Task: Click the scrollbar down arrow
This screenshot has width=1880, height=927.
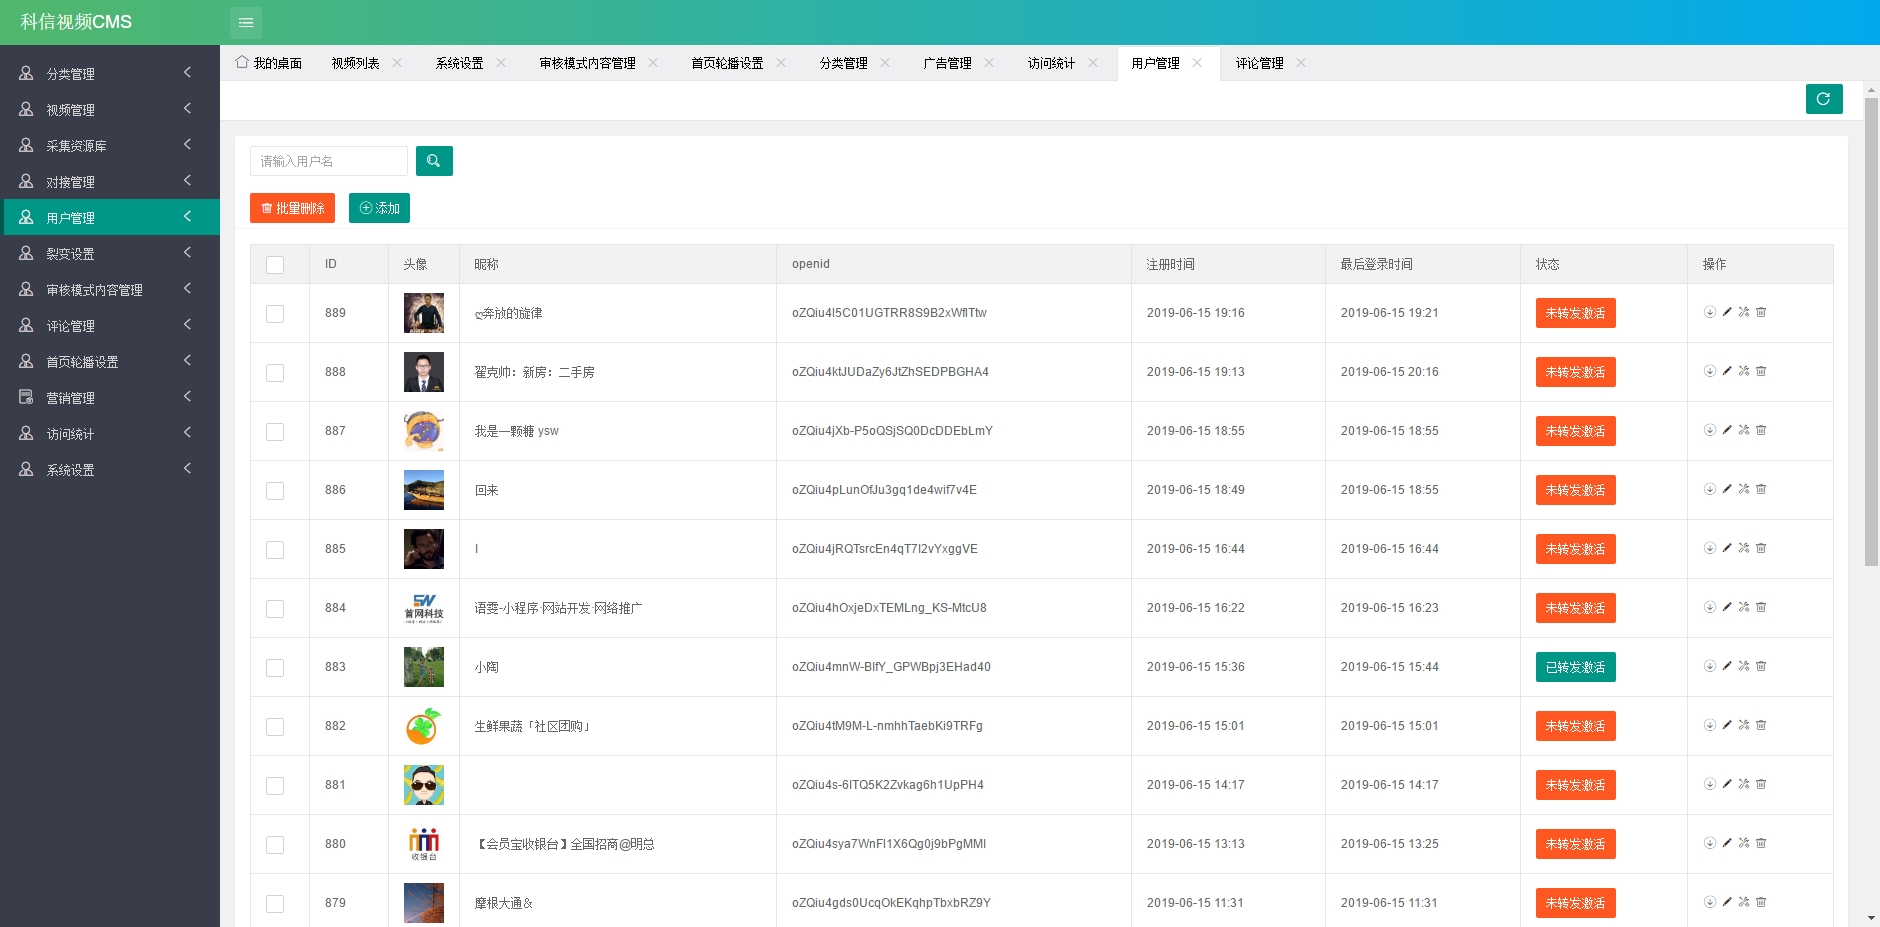Action: tap(1871, 918)
